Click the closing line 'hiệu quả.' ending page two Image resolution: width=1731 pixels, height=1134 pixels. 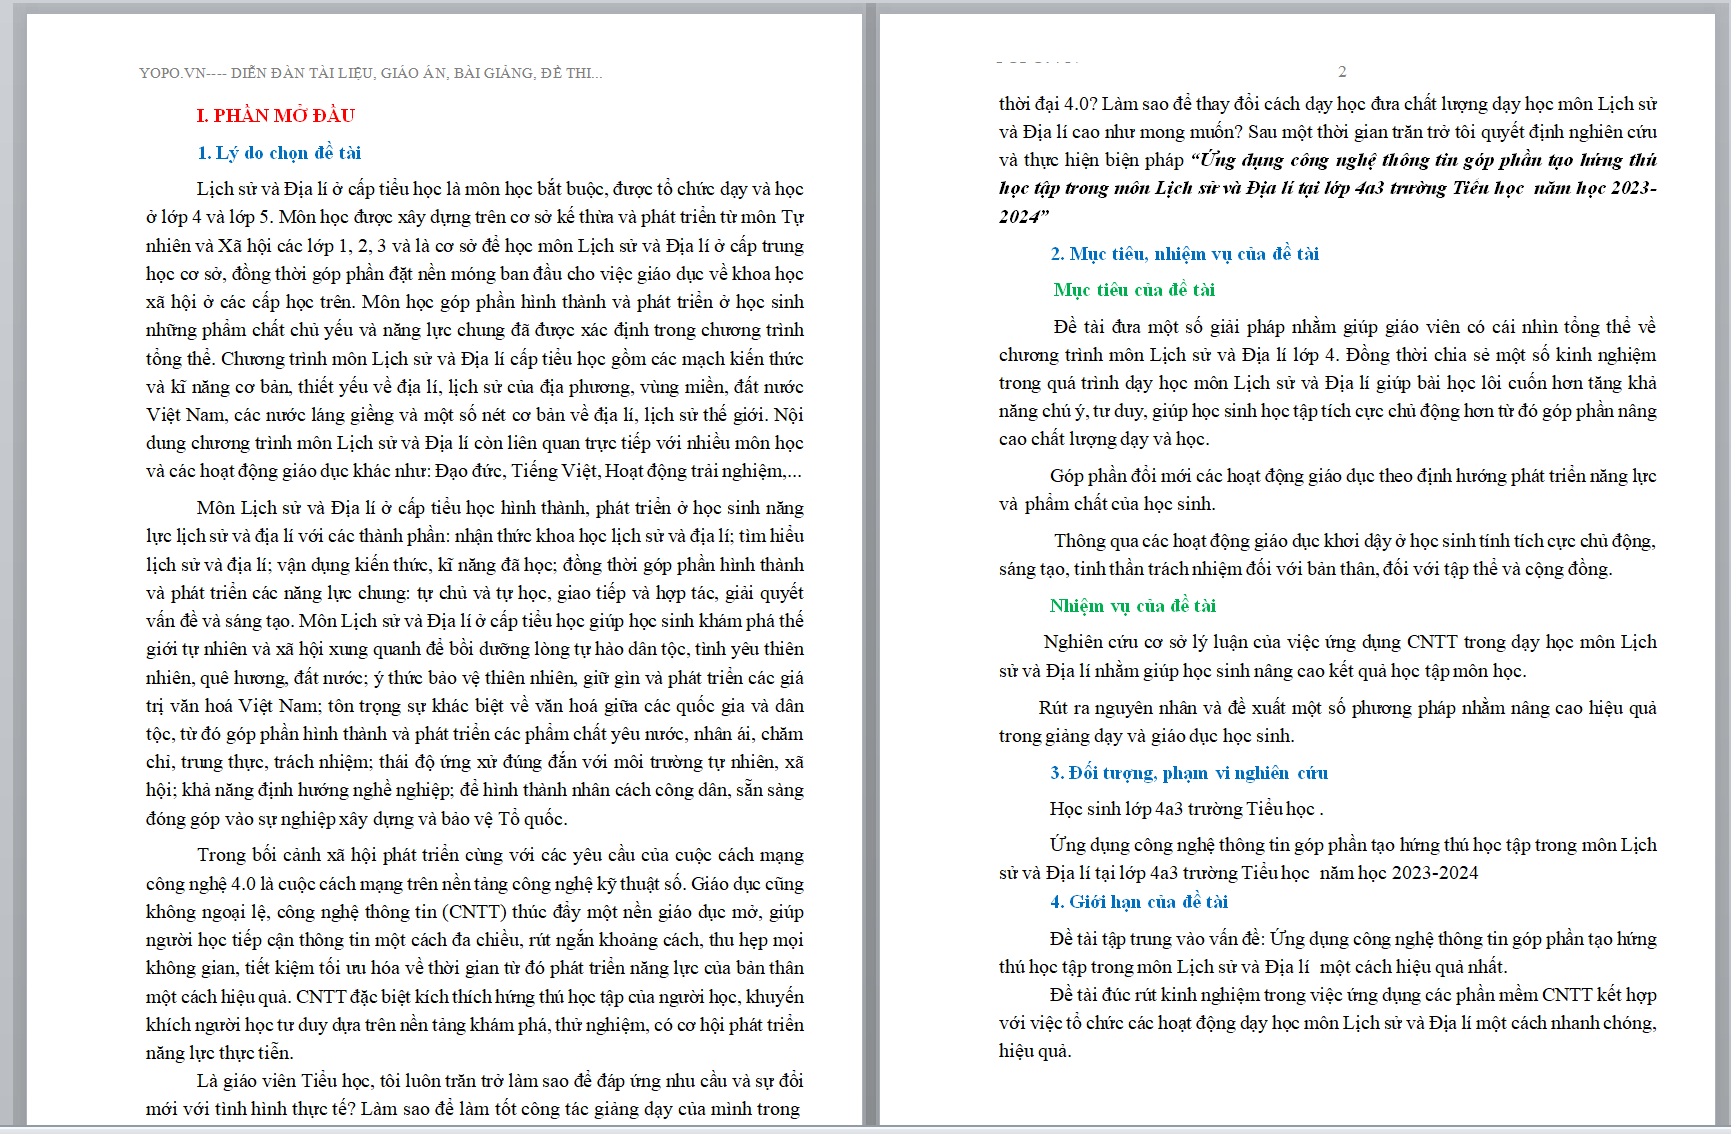pyautogui.click(x=1035, y=1051)
